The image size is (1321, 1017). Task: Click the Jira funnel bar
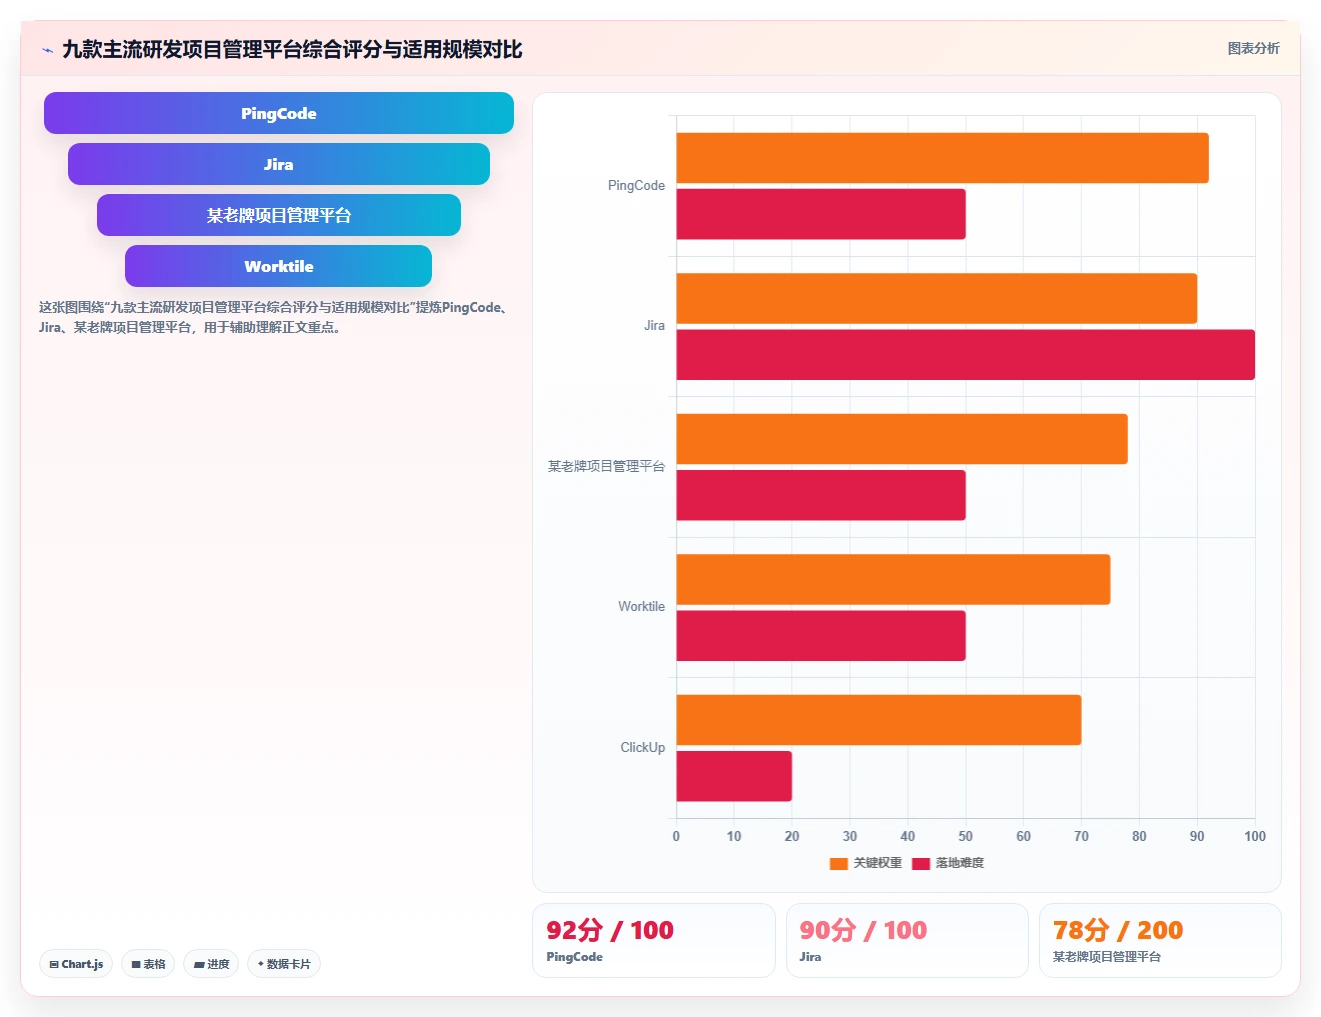279,164
